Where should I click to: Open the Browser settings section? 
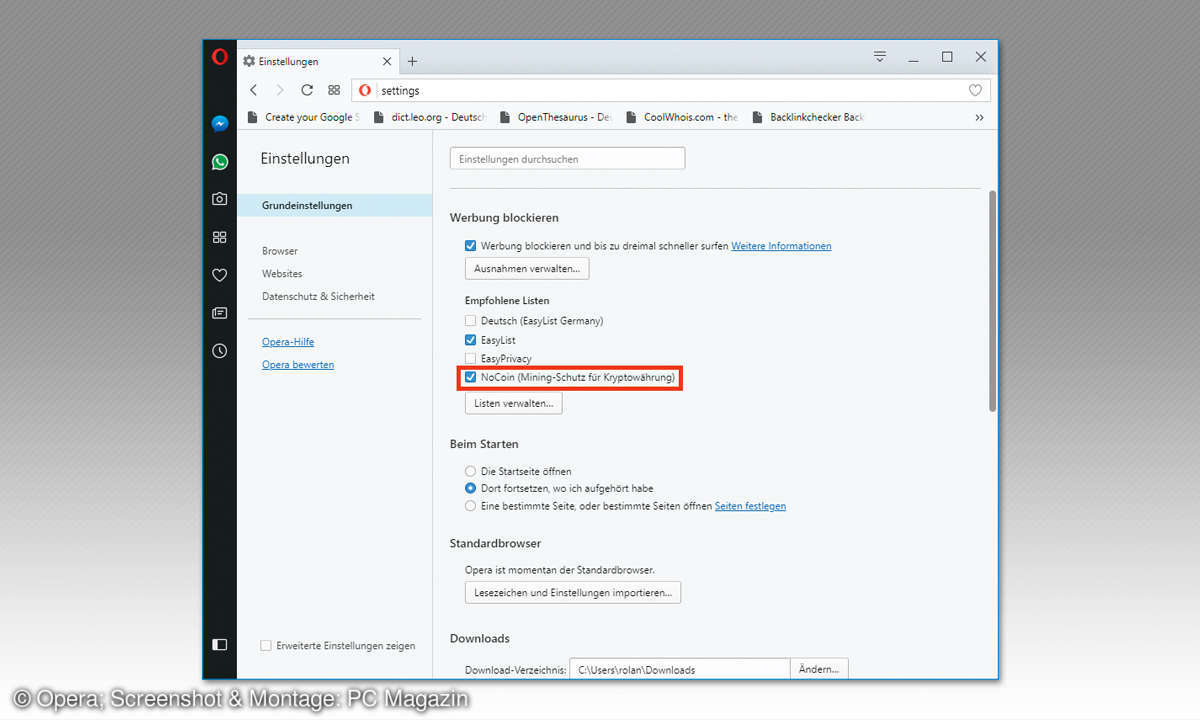(280, 251)
